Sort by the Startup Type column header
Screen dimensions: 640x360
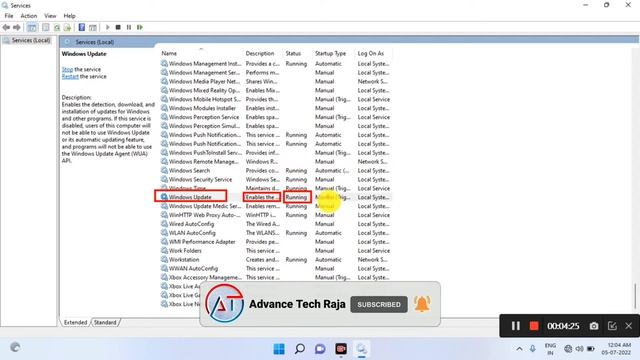point(330,53)
